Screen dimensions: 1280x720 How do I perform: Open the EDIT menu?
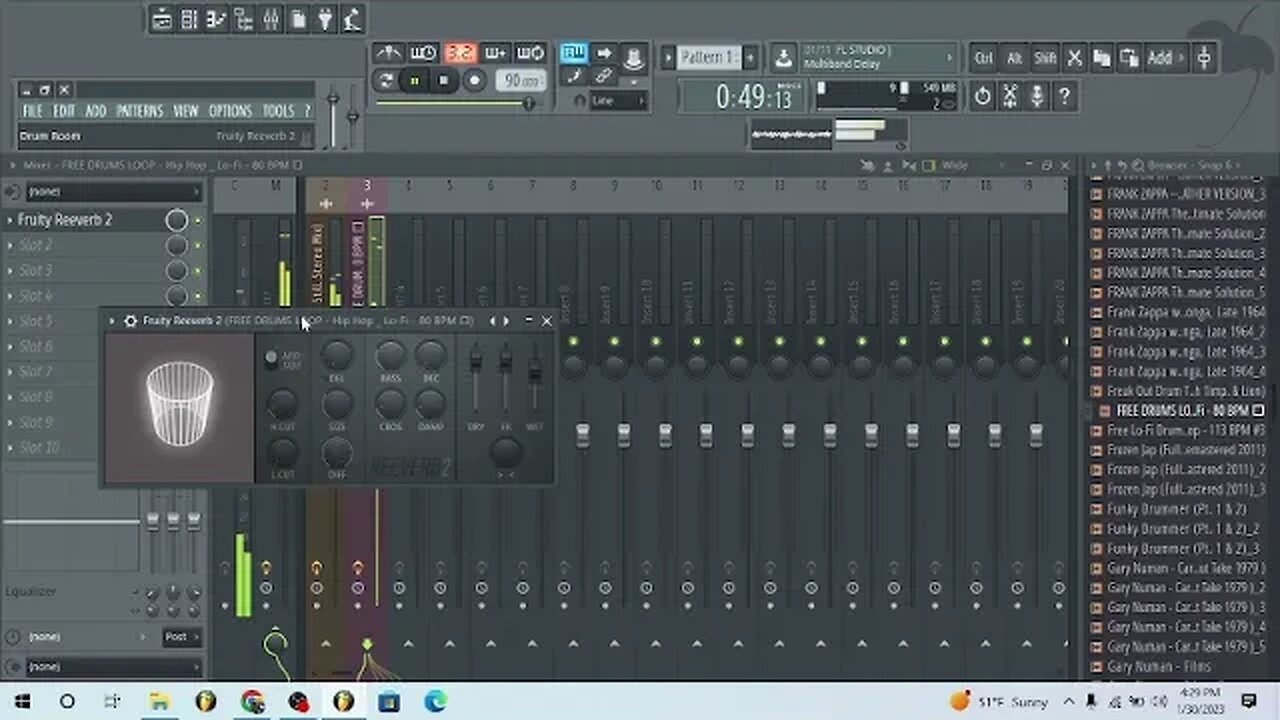(x=64, y=111)
